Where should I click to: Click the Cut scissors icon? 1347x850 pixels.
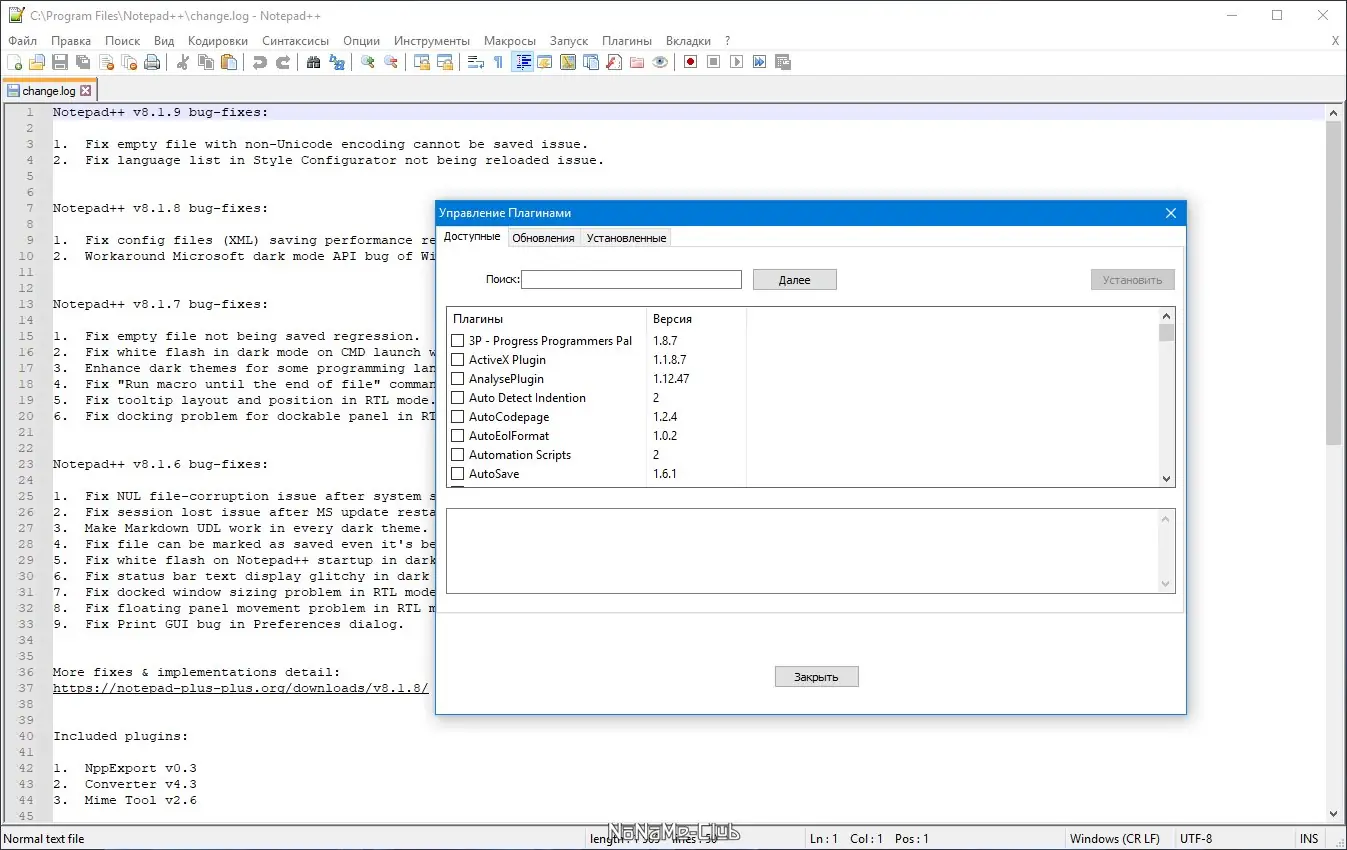(183, 62)
